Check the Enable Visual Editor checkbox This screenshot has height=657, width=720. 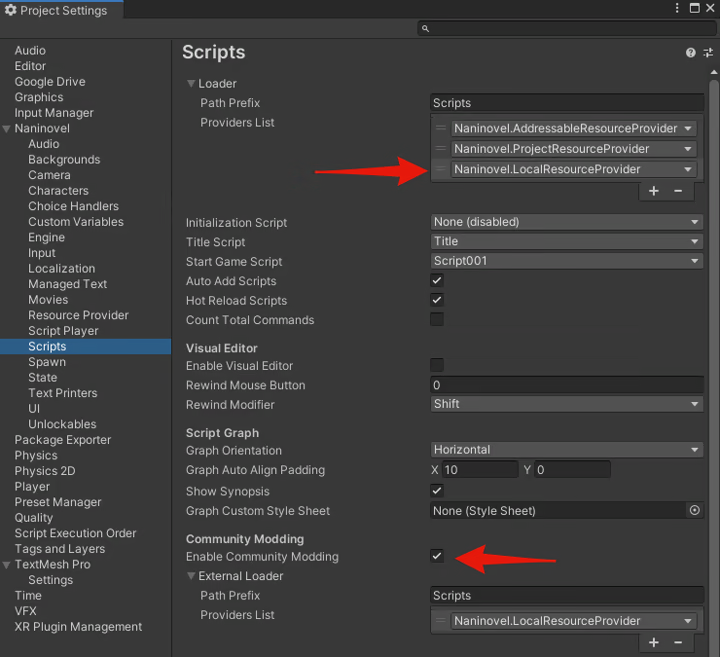click(x=437, y=365)
